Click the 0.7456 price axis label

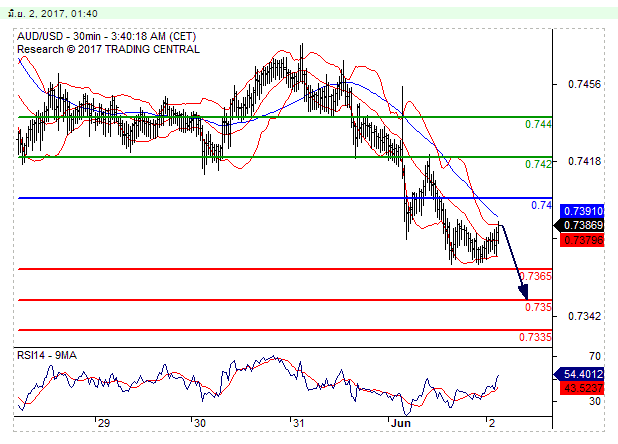[x=584, y=84]
